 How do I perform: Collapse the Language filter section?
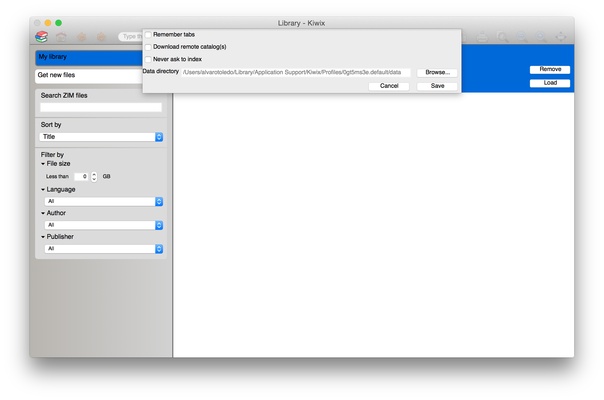pyautogui.click(x=43, y=190)
